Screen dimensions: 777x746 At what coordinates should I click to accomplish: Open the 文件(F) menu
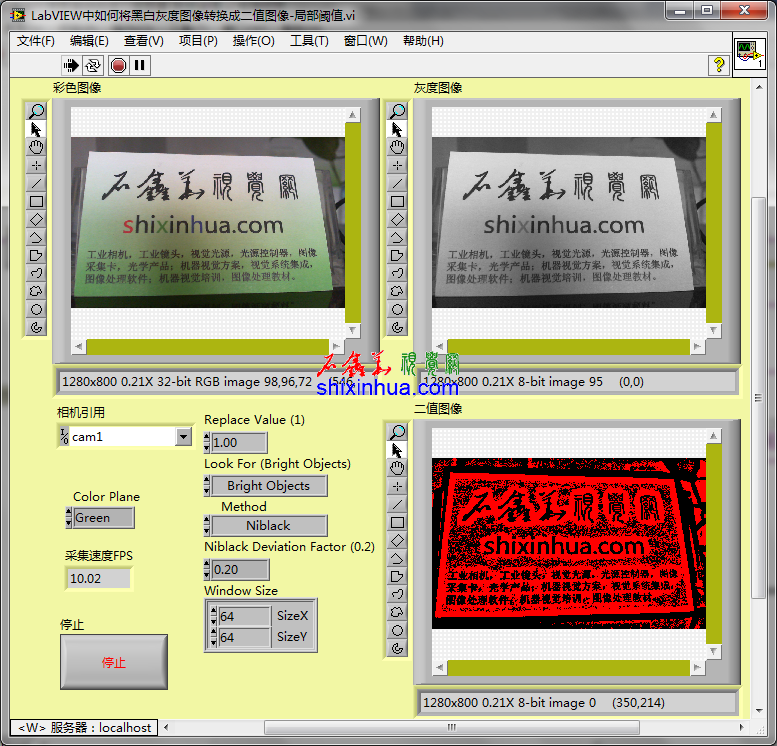coord(36,41)
